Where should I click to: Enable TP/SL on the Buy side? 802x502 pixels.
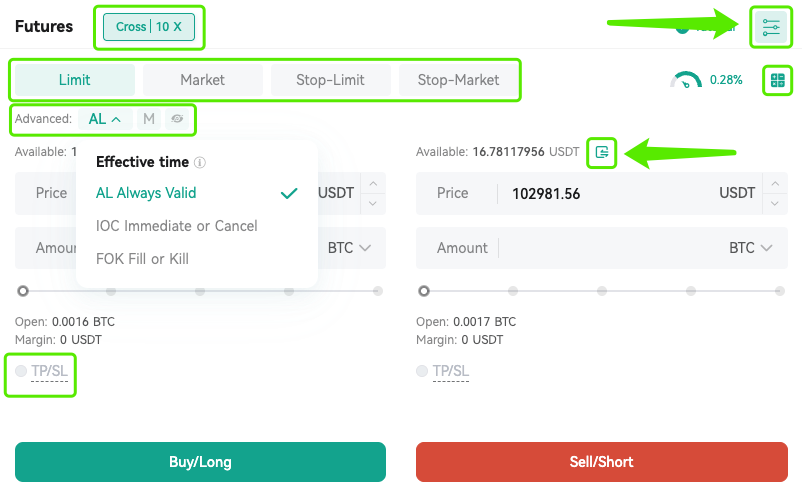(41, 371)
